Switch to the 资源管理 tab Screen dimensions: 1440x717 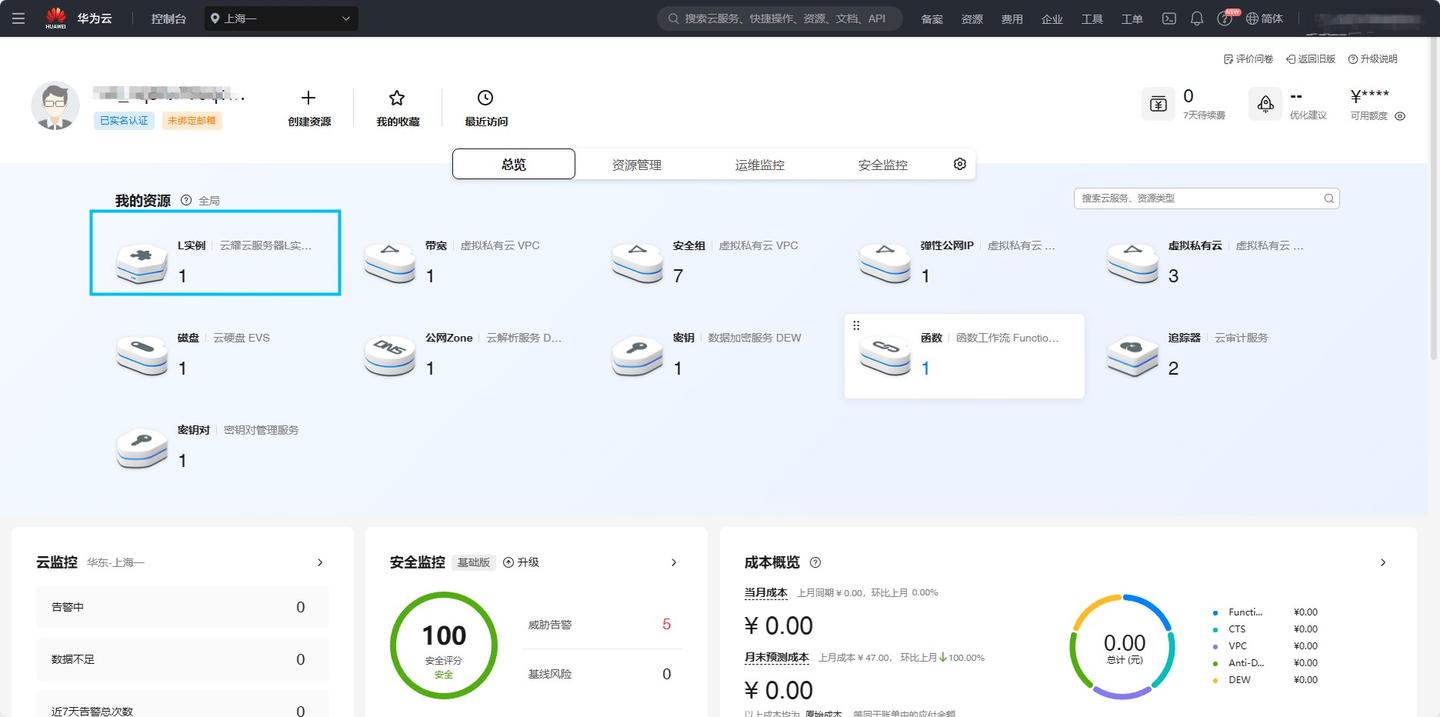pyautogui.click(x=637, y=164)
